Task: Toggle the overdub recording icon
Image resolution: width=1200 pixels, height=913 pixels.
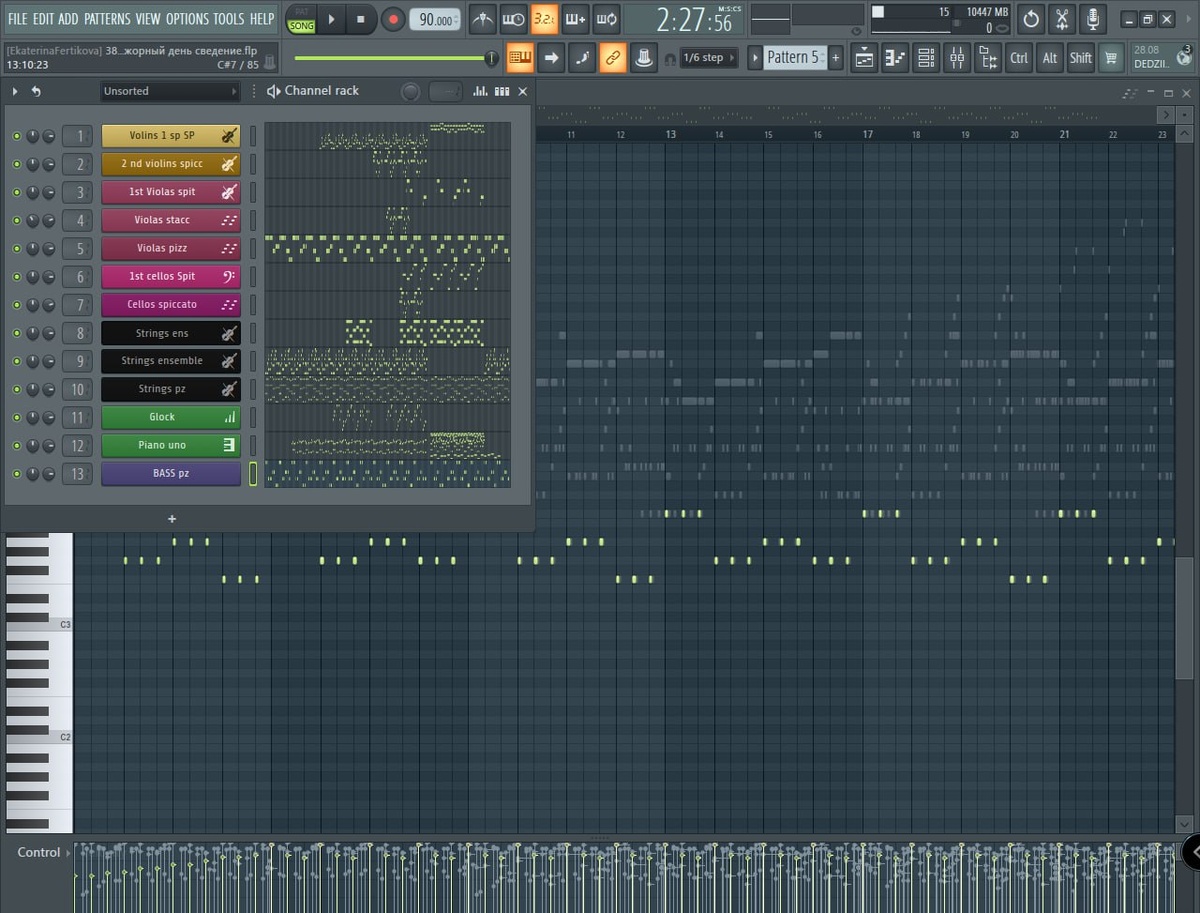Action: coord(575,19)
